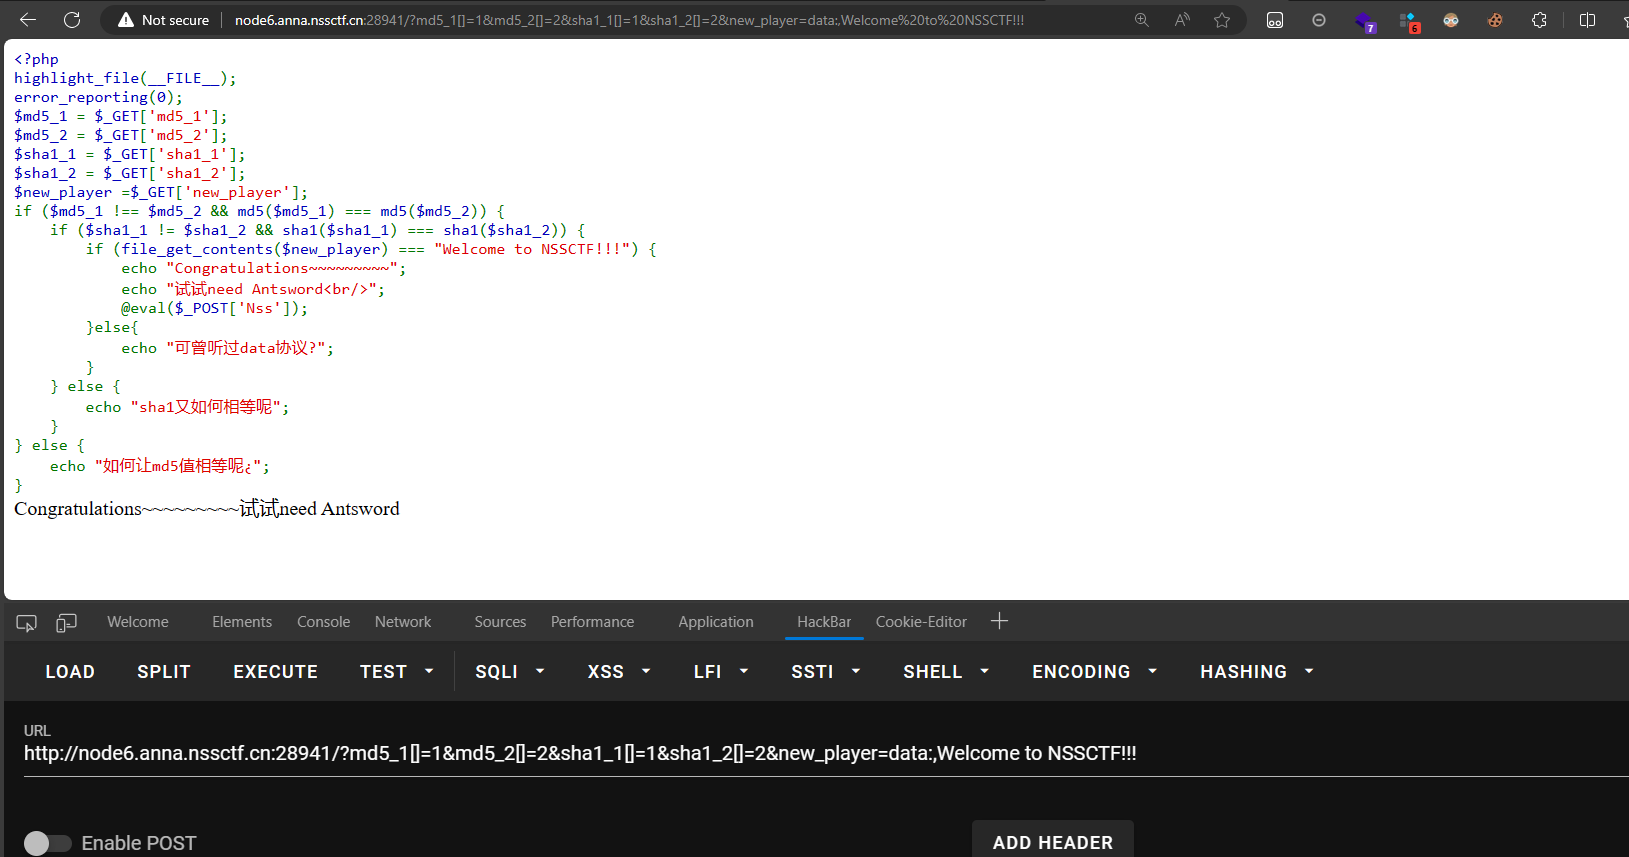Open the Performance tab
This screenshot has height=857, width=1629.
592,622
